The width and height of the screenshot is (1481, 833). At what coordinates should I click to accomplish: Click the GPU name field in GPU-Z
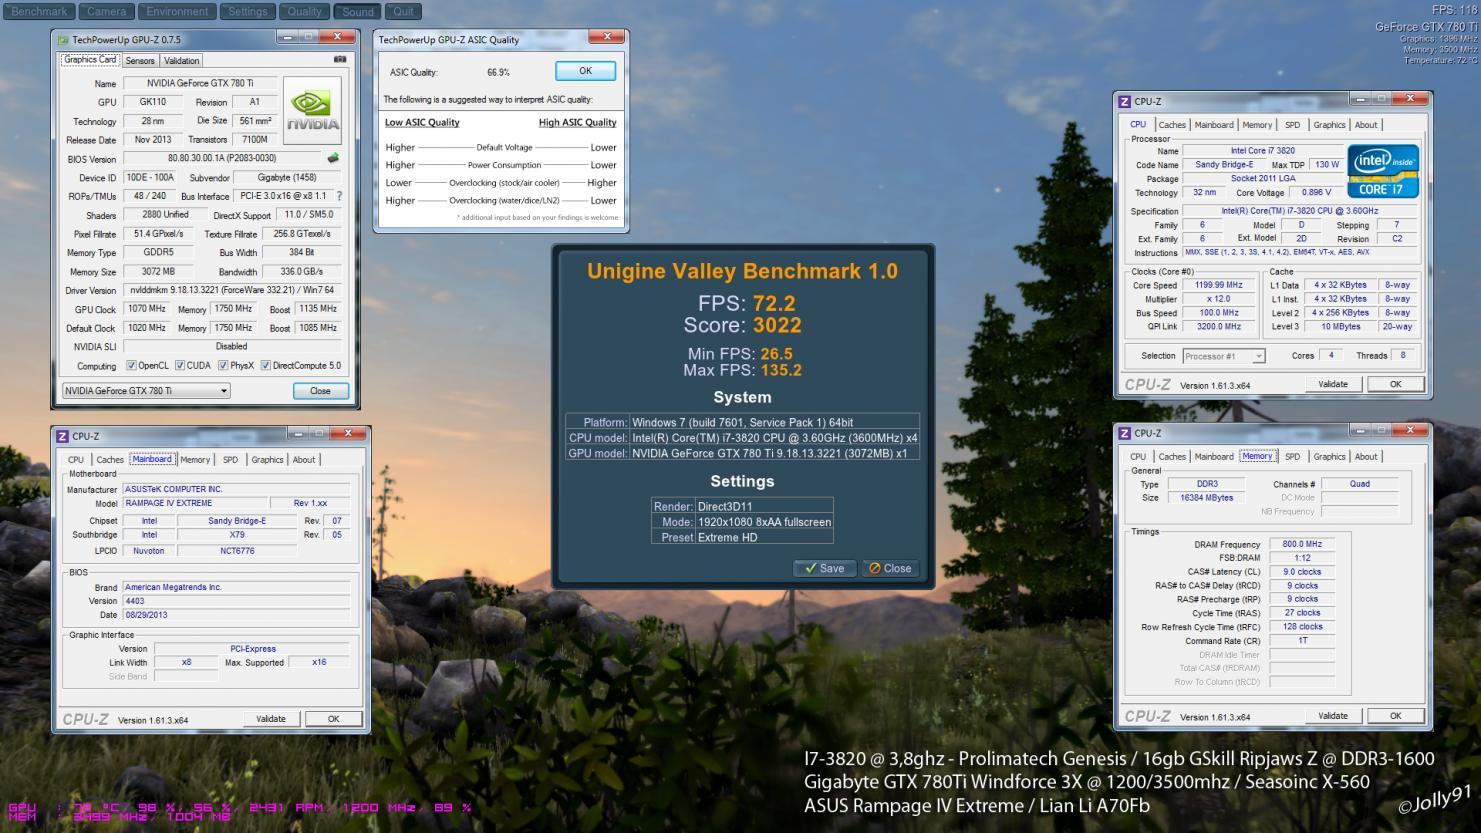tap(200, 84)
